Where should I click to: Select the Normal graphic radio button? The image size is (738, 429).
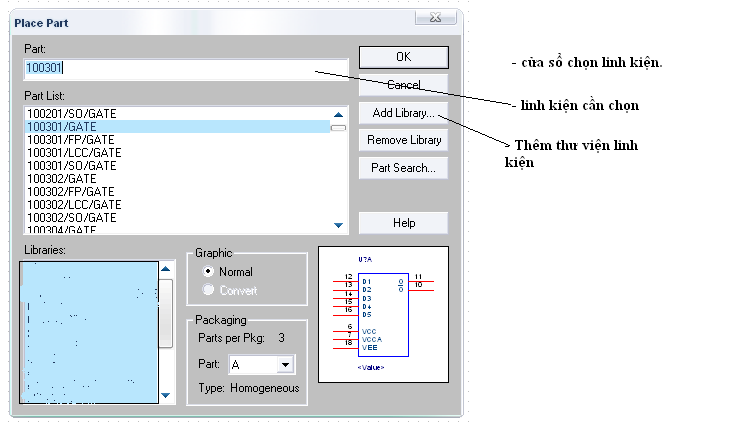pos(208,271)
